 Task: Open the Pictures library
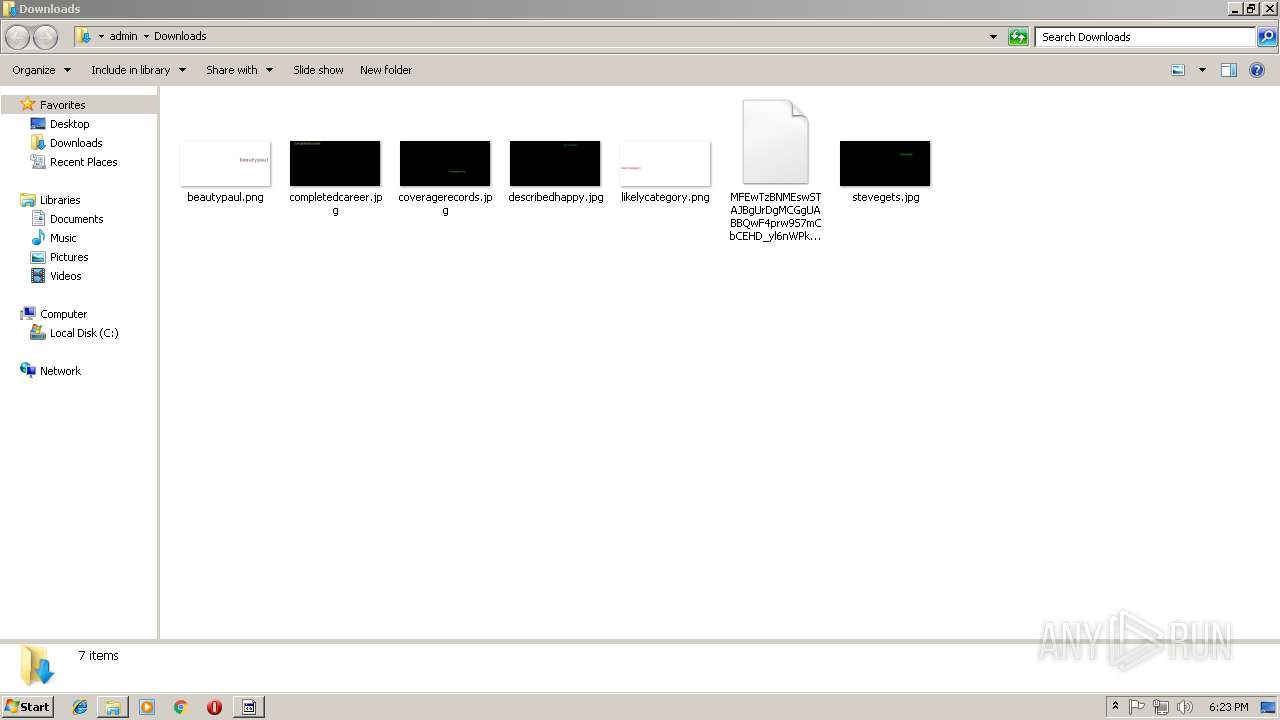pyautogui.click(x=69, y=257)
